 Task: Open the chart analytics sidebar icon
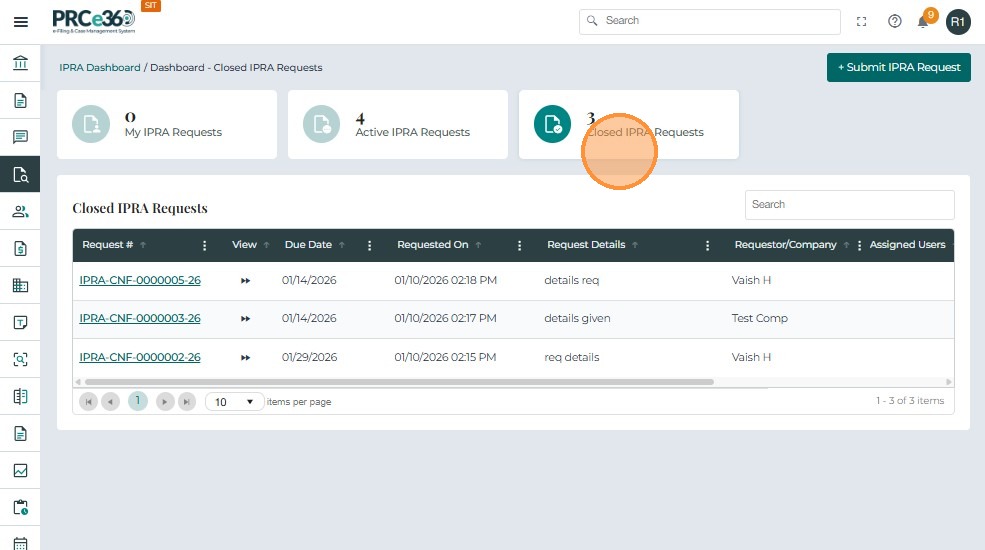coord(20,470)
